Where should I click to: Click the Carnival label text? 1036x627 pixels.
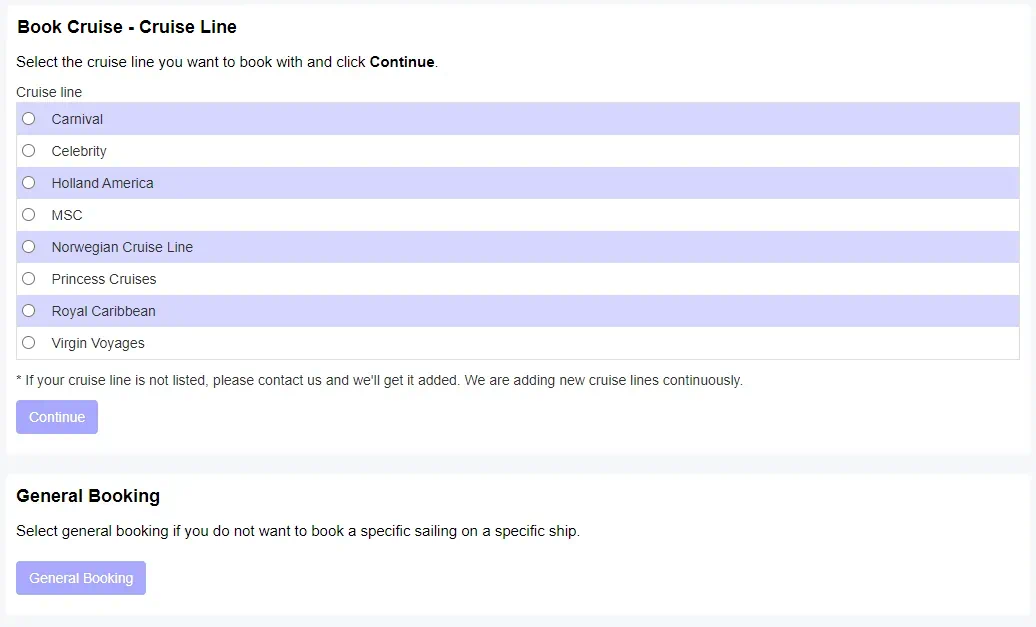tap(77, 119)
